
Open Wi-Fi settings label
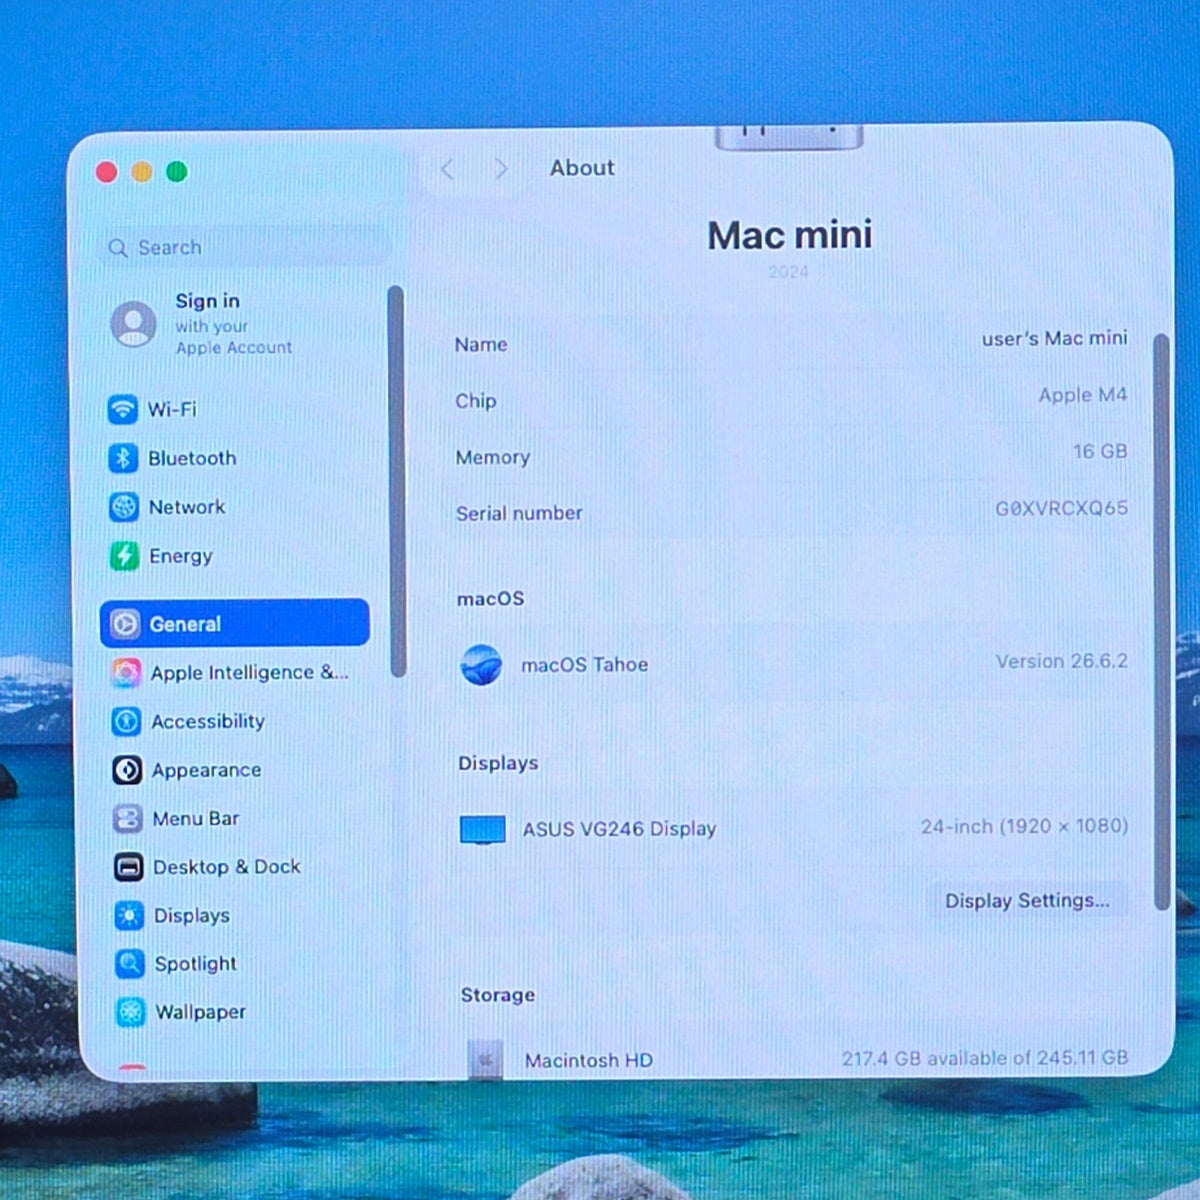[172, 409]
